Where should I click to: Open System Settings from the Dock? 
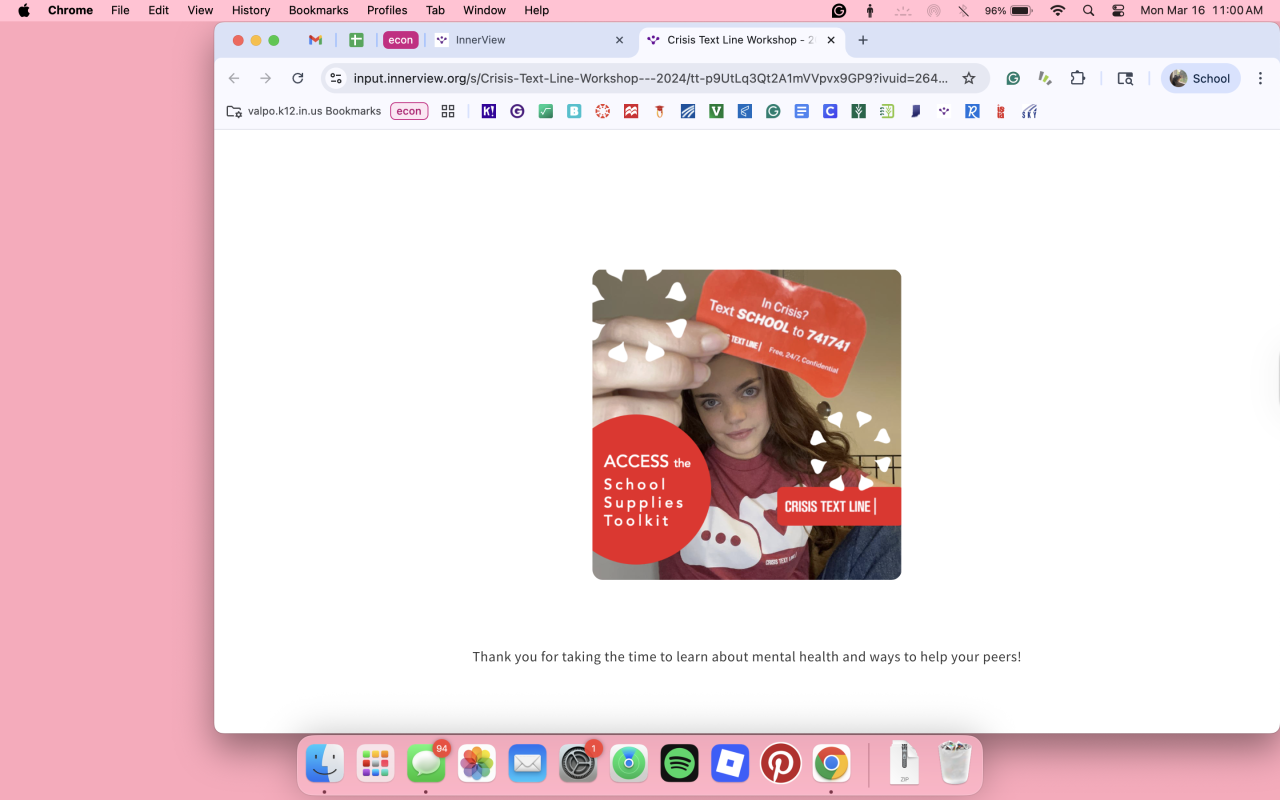[x=578, y=764]
